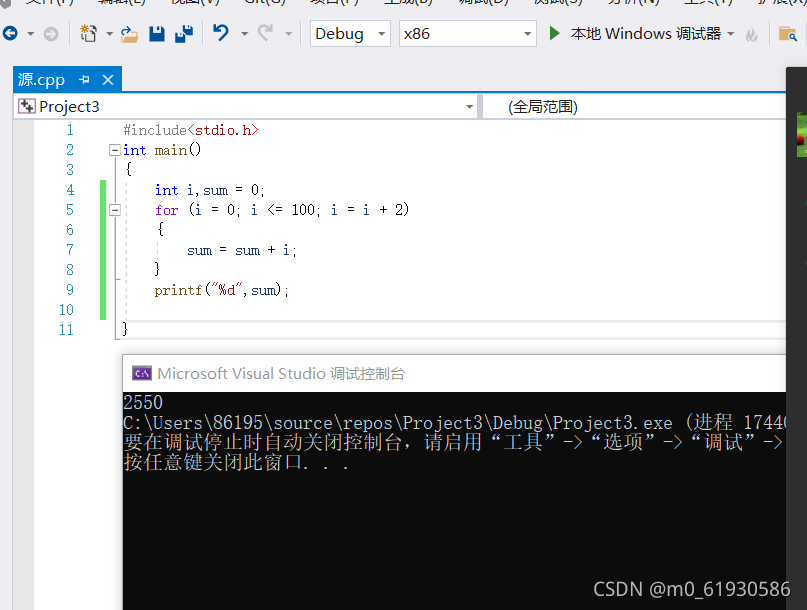Close the 源.cpp tab
This screenshot has width=807, height=610.
click(108, 80)
